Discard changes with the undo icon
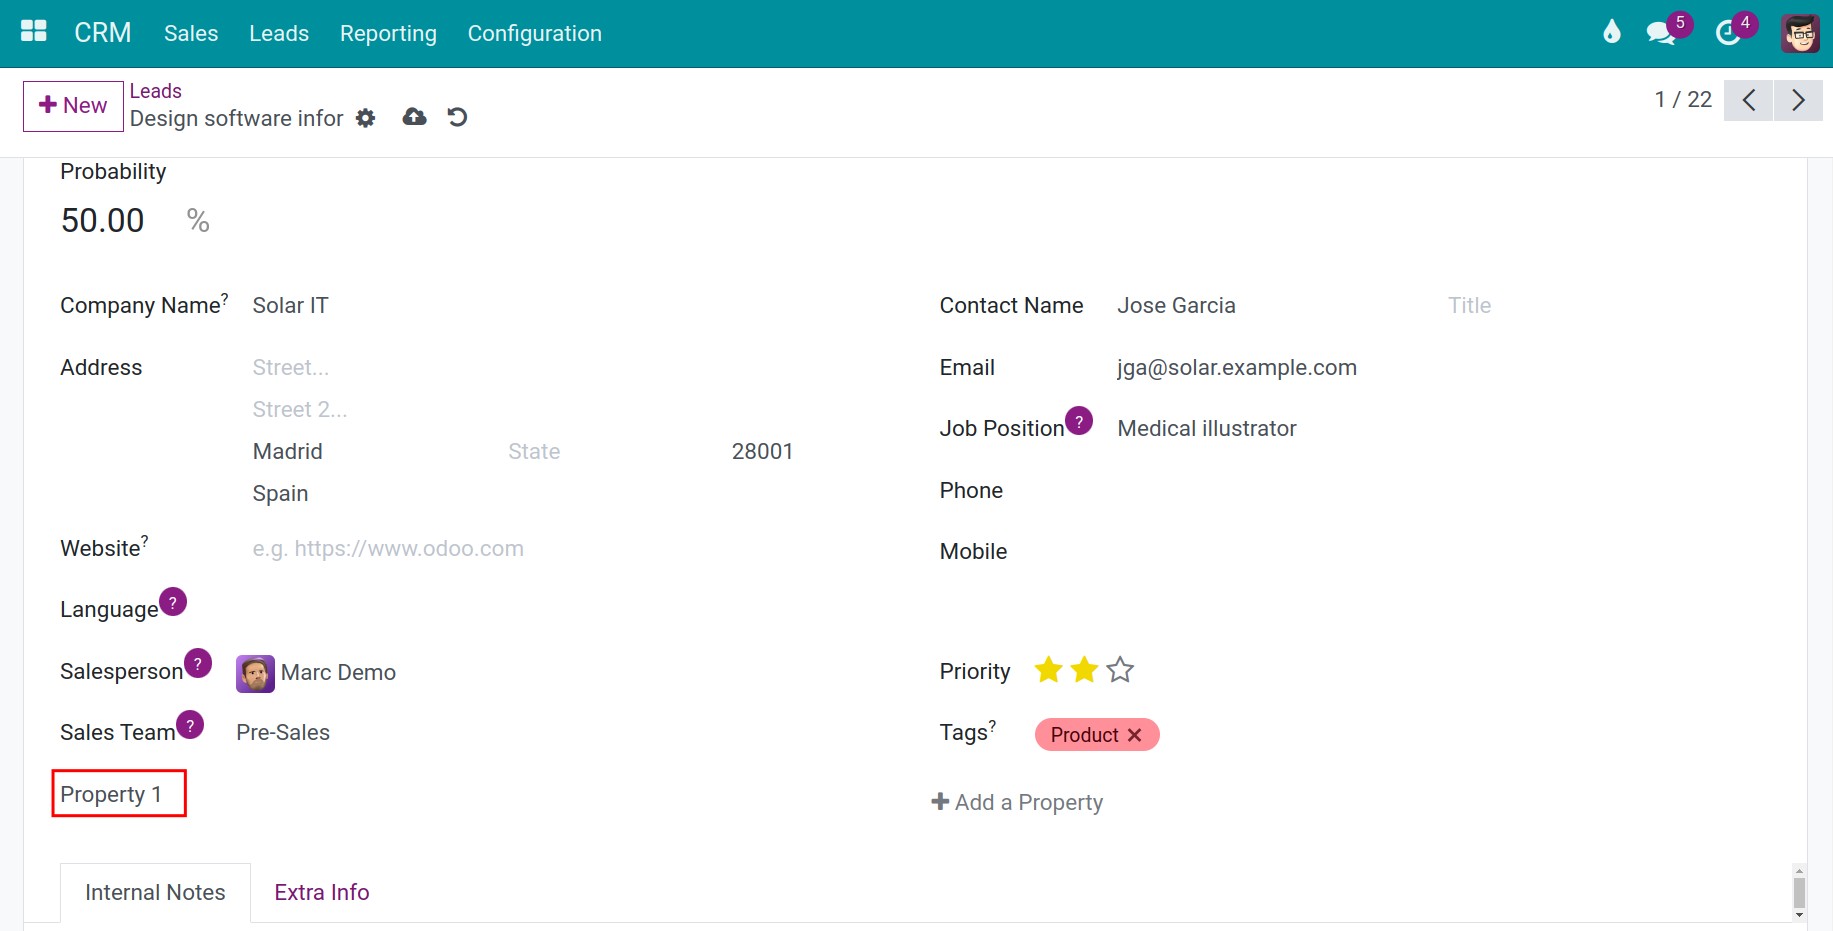The width and height of the screenshot is (1833, 931). click(x=457, y=117)
